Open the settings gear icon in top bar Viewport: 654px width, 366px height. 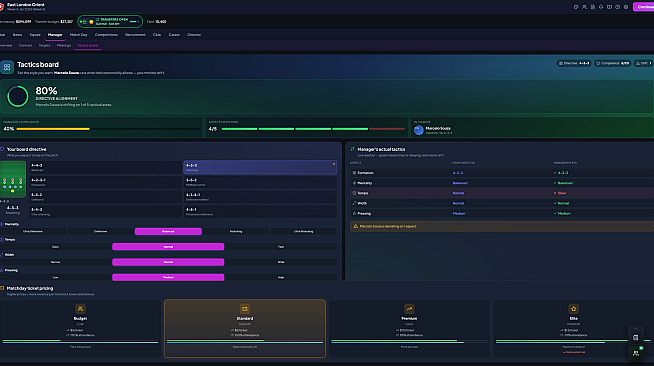point(626,7)
